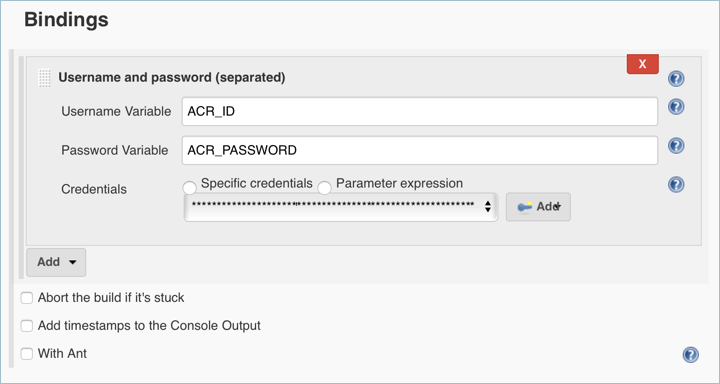
Task: Open help icon beside Username Variable field
Action: tap(676, 107)
